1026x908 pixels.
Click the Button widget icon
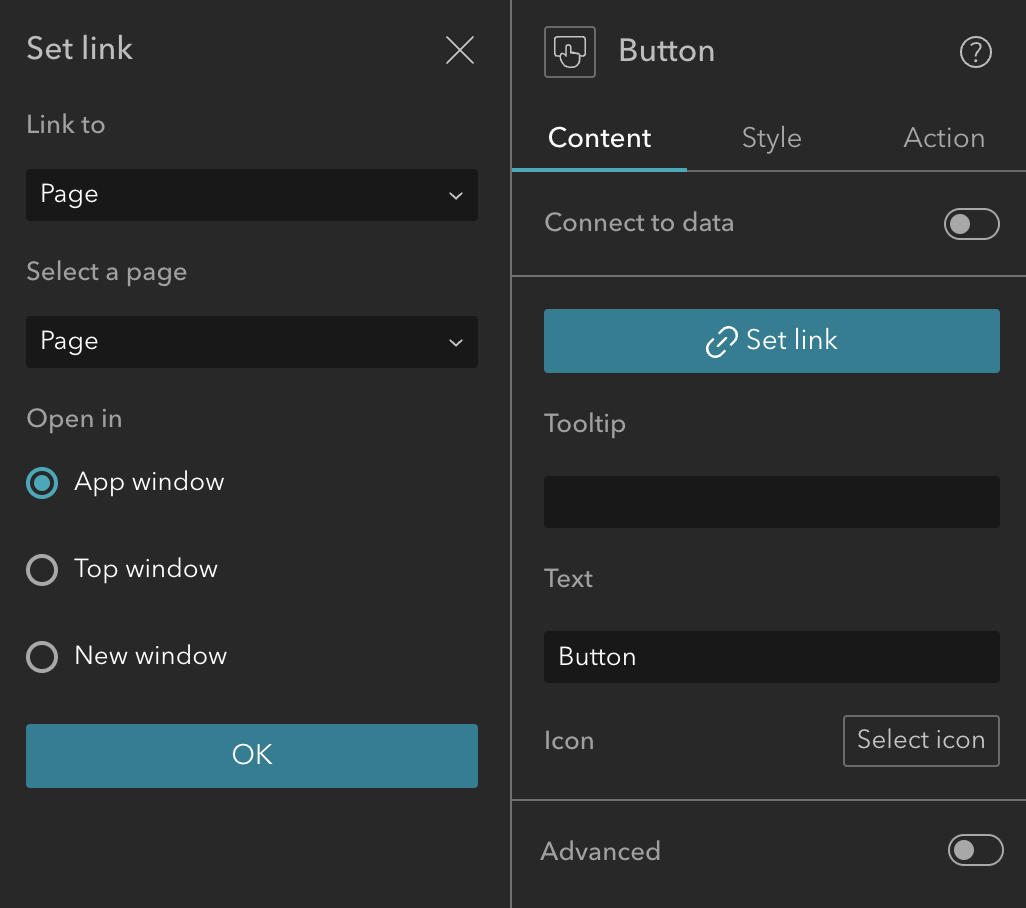point(568,50)
